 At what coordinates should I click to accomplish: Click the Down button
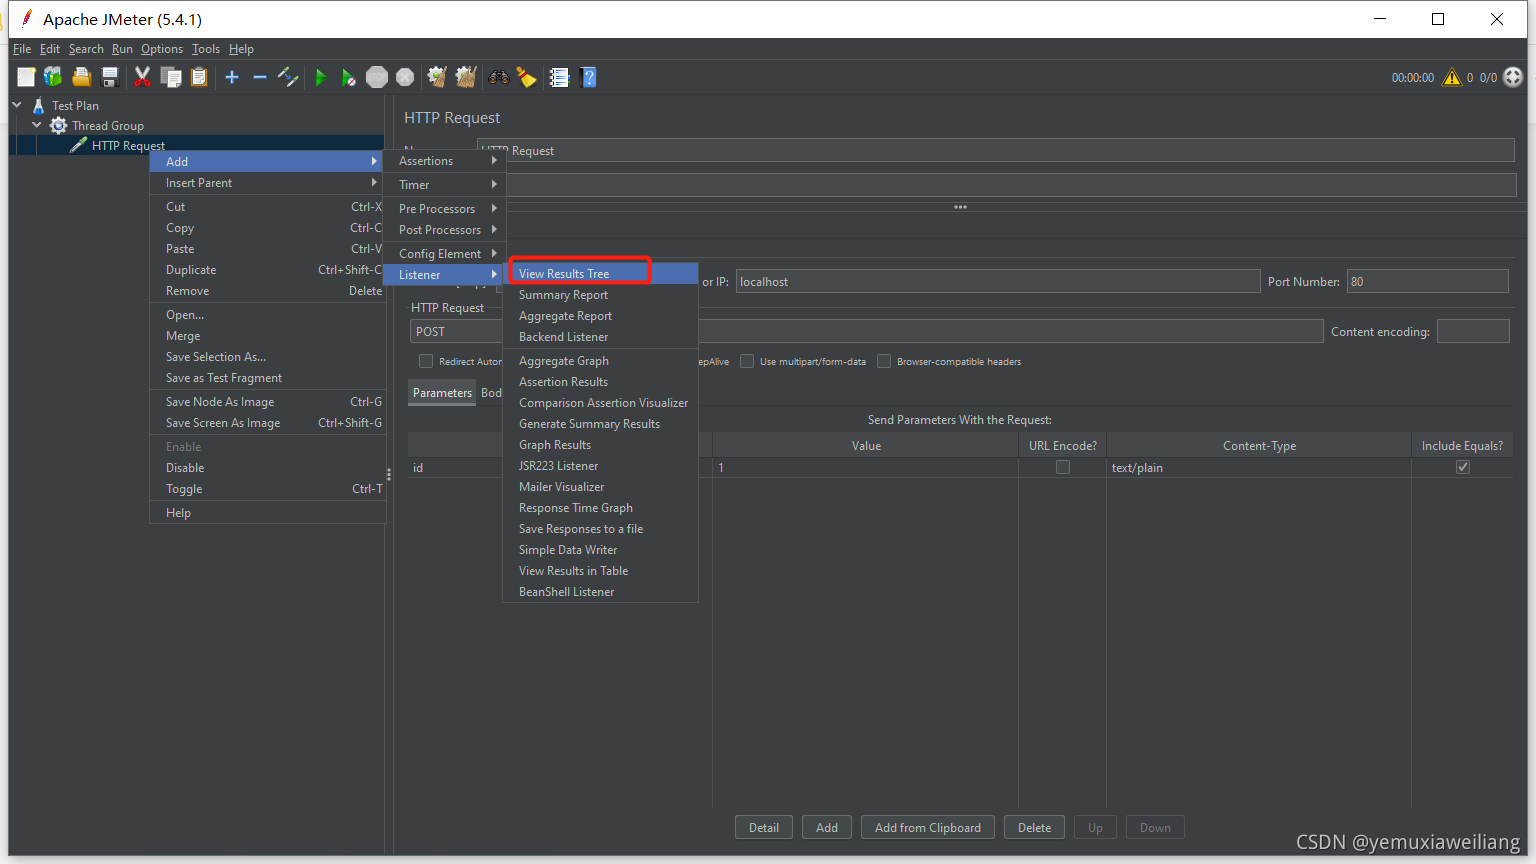point(1155,827)
